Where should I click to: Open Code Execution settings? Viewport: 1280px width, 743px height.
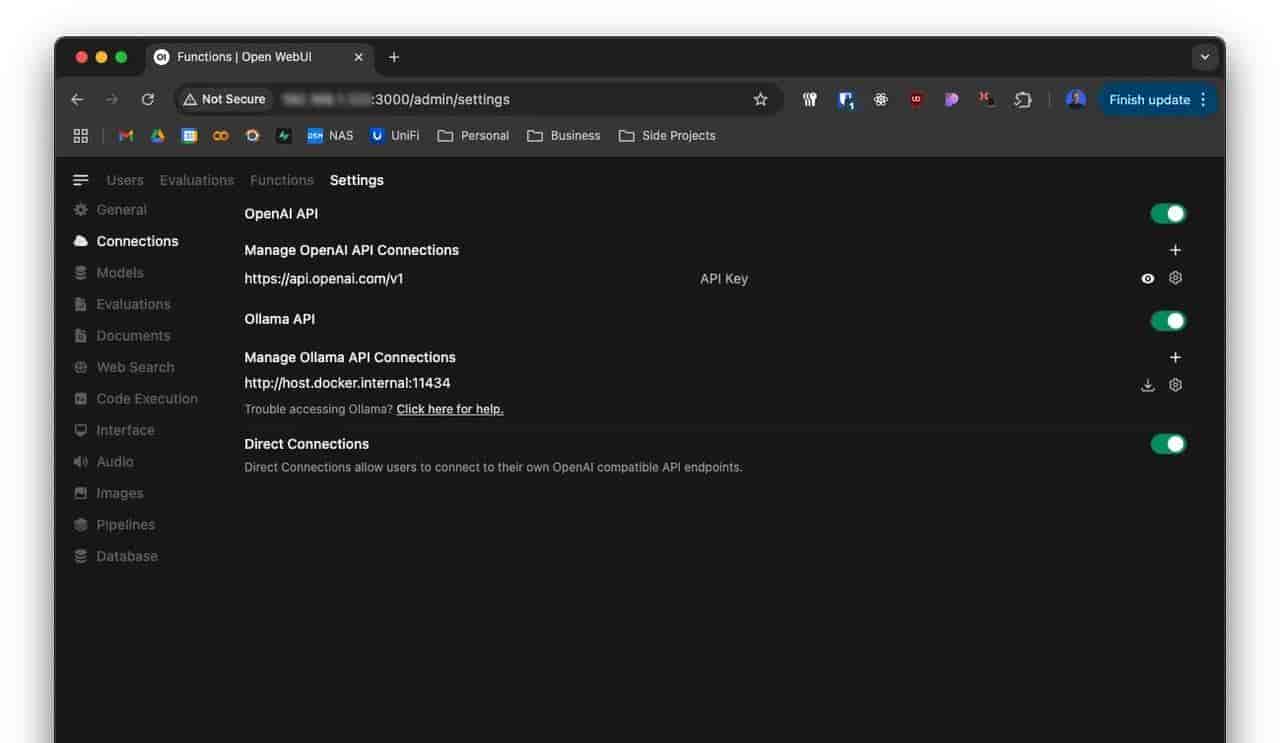pyautogui.click(x=136, y=399)
